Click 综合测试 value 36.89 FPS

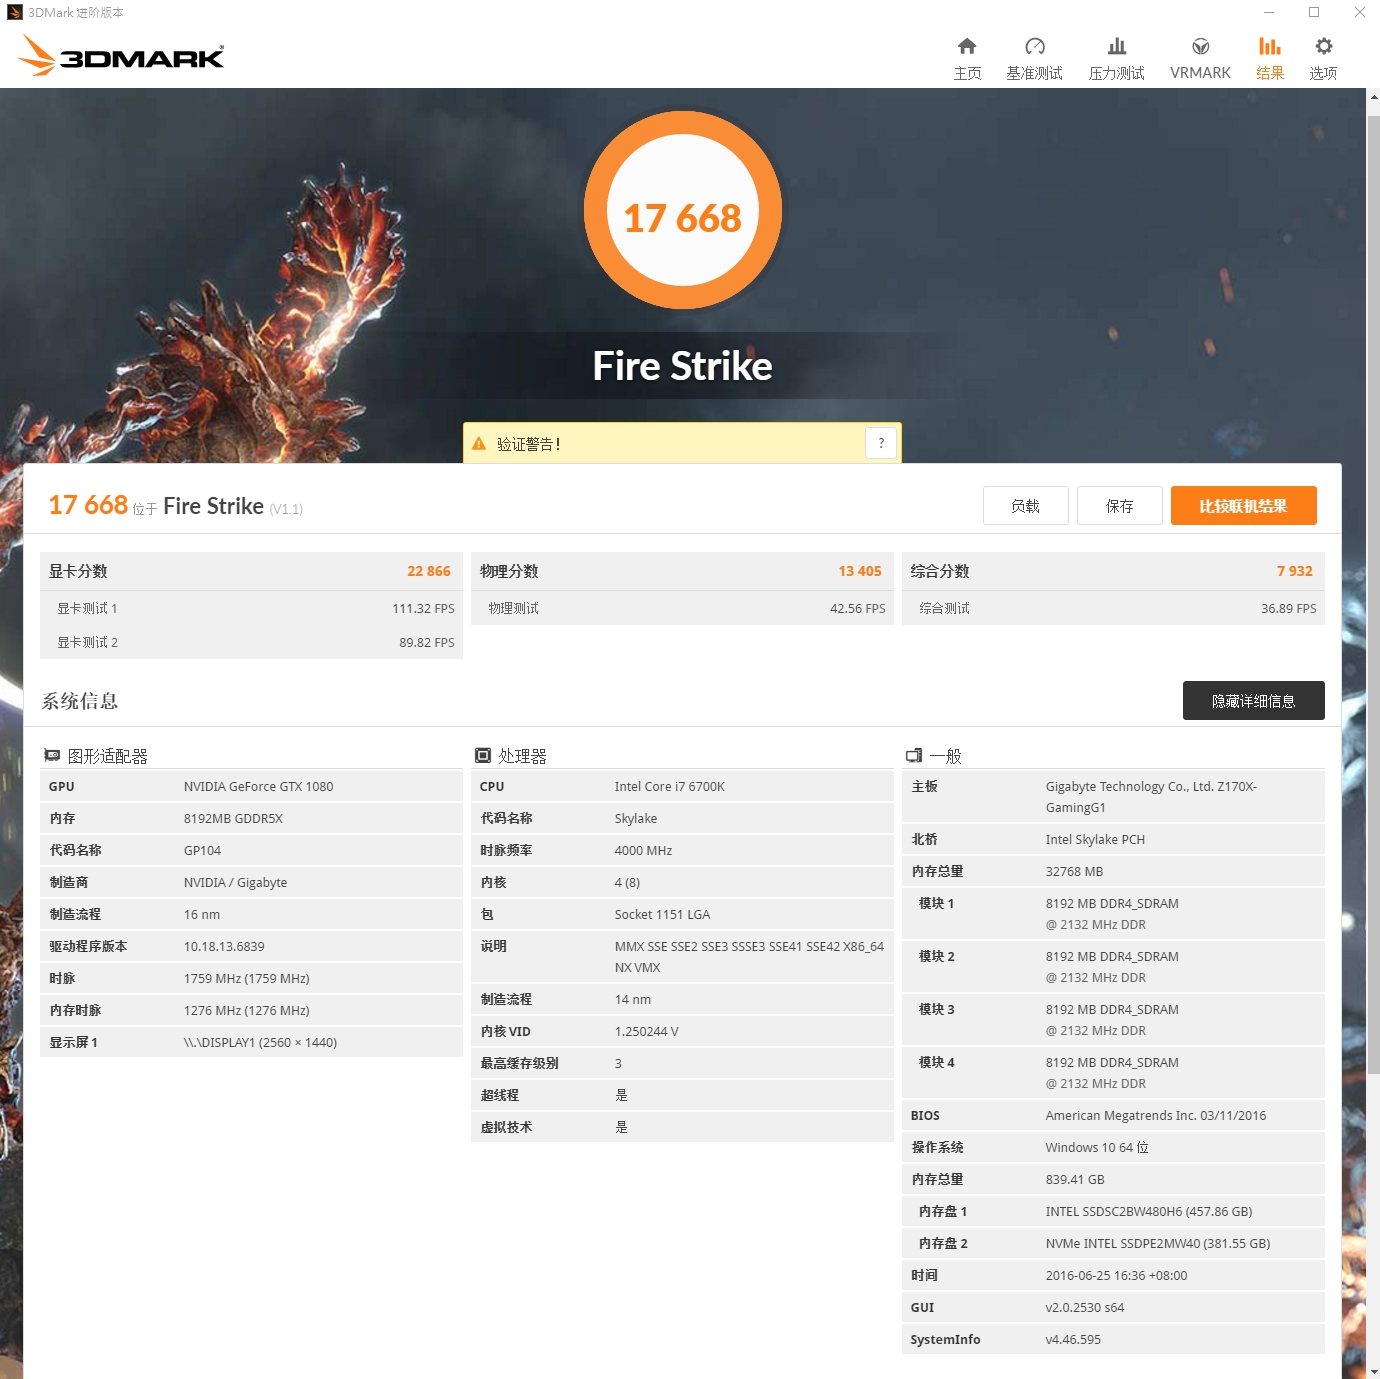tap(1289, 608)
